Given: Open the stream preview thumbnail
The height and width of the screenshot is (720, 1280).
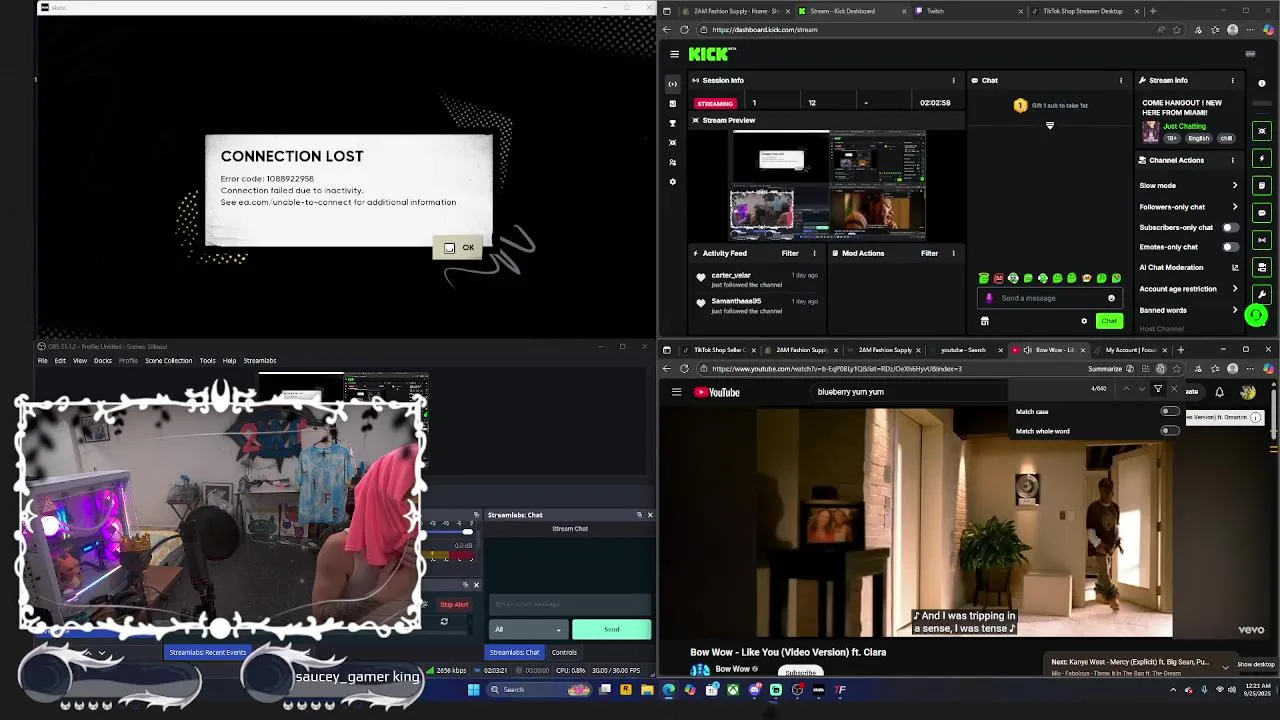Looking at the screenshot, I should point(828,185).
